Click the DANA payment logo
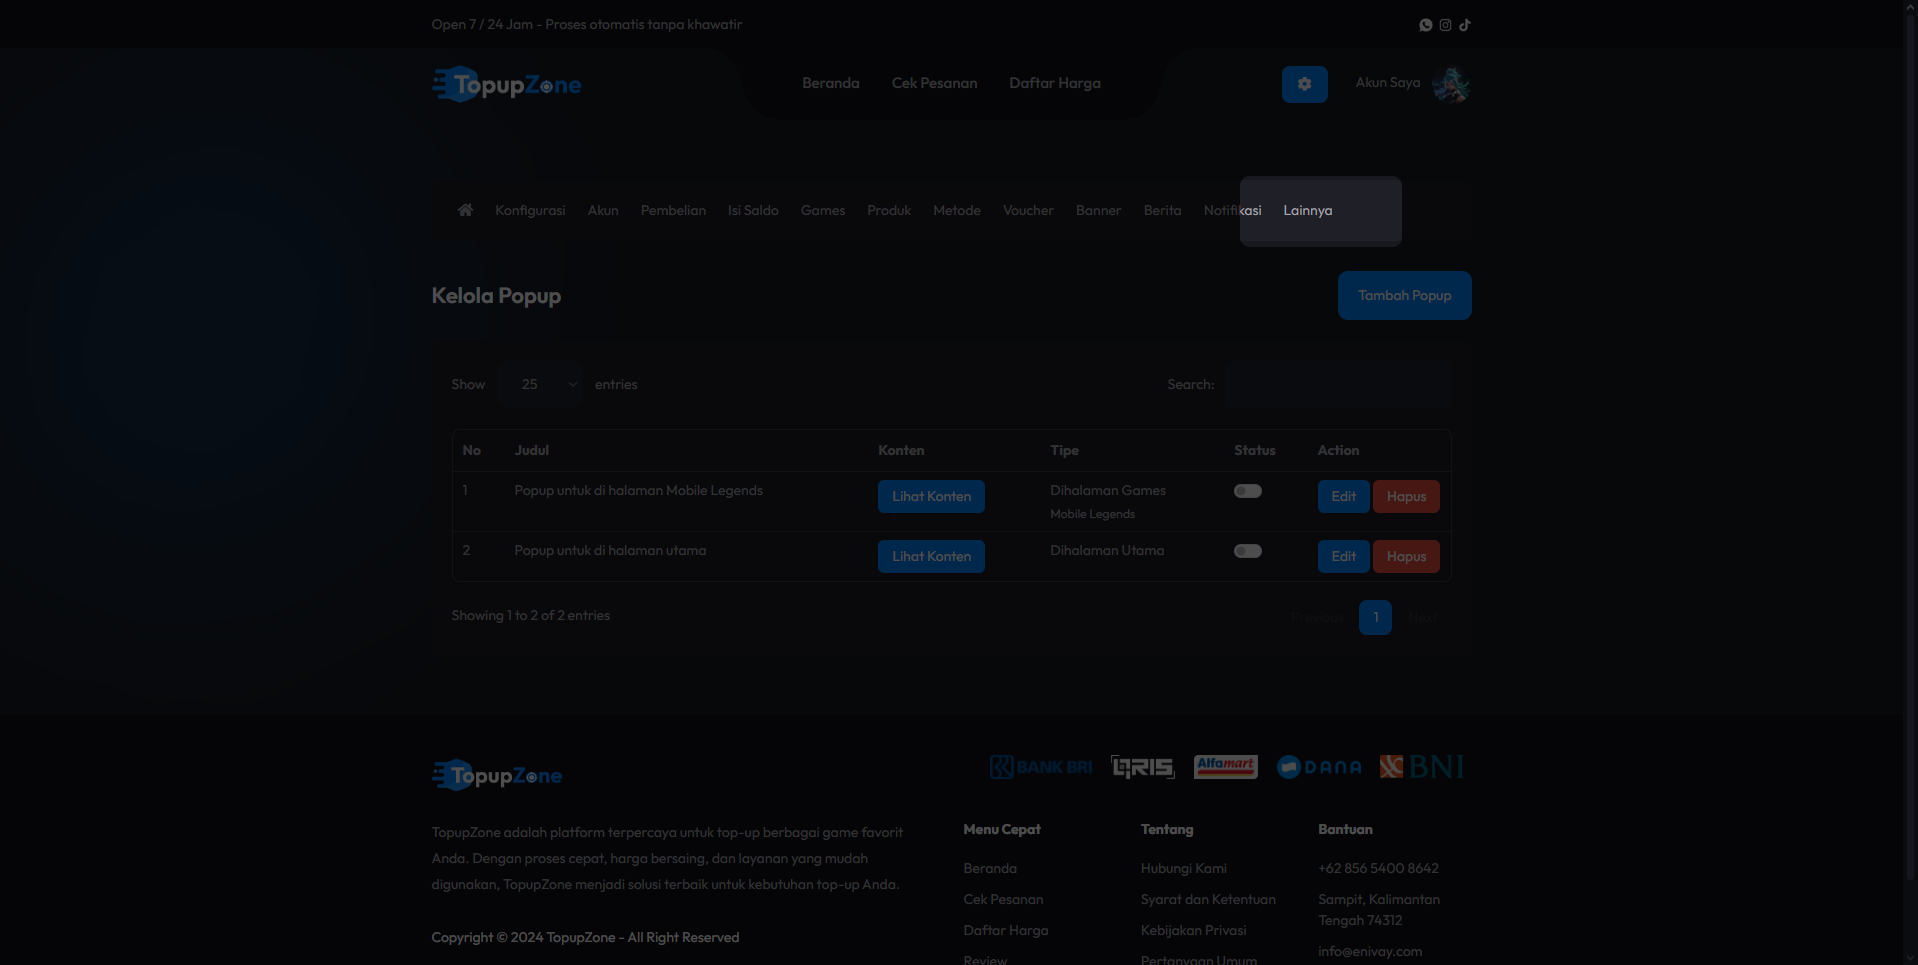1918x965 pixels. [x=1319, y=767]
